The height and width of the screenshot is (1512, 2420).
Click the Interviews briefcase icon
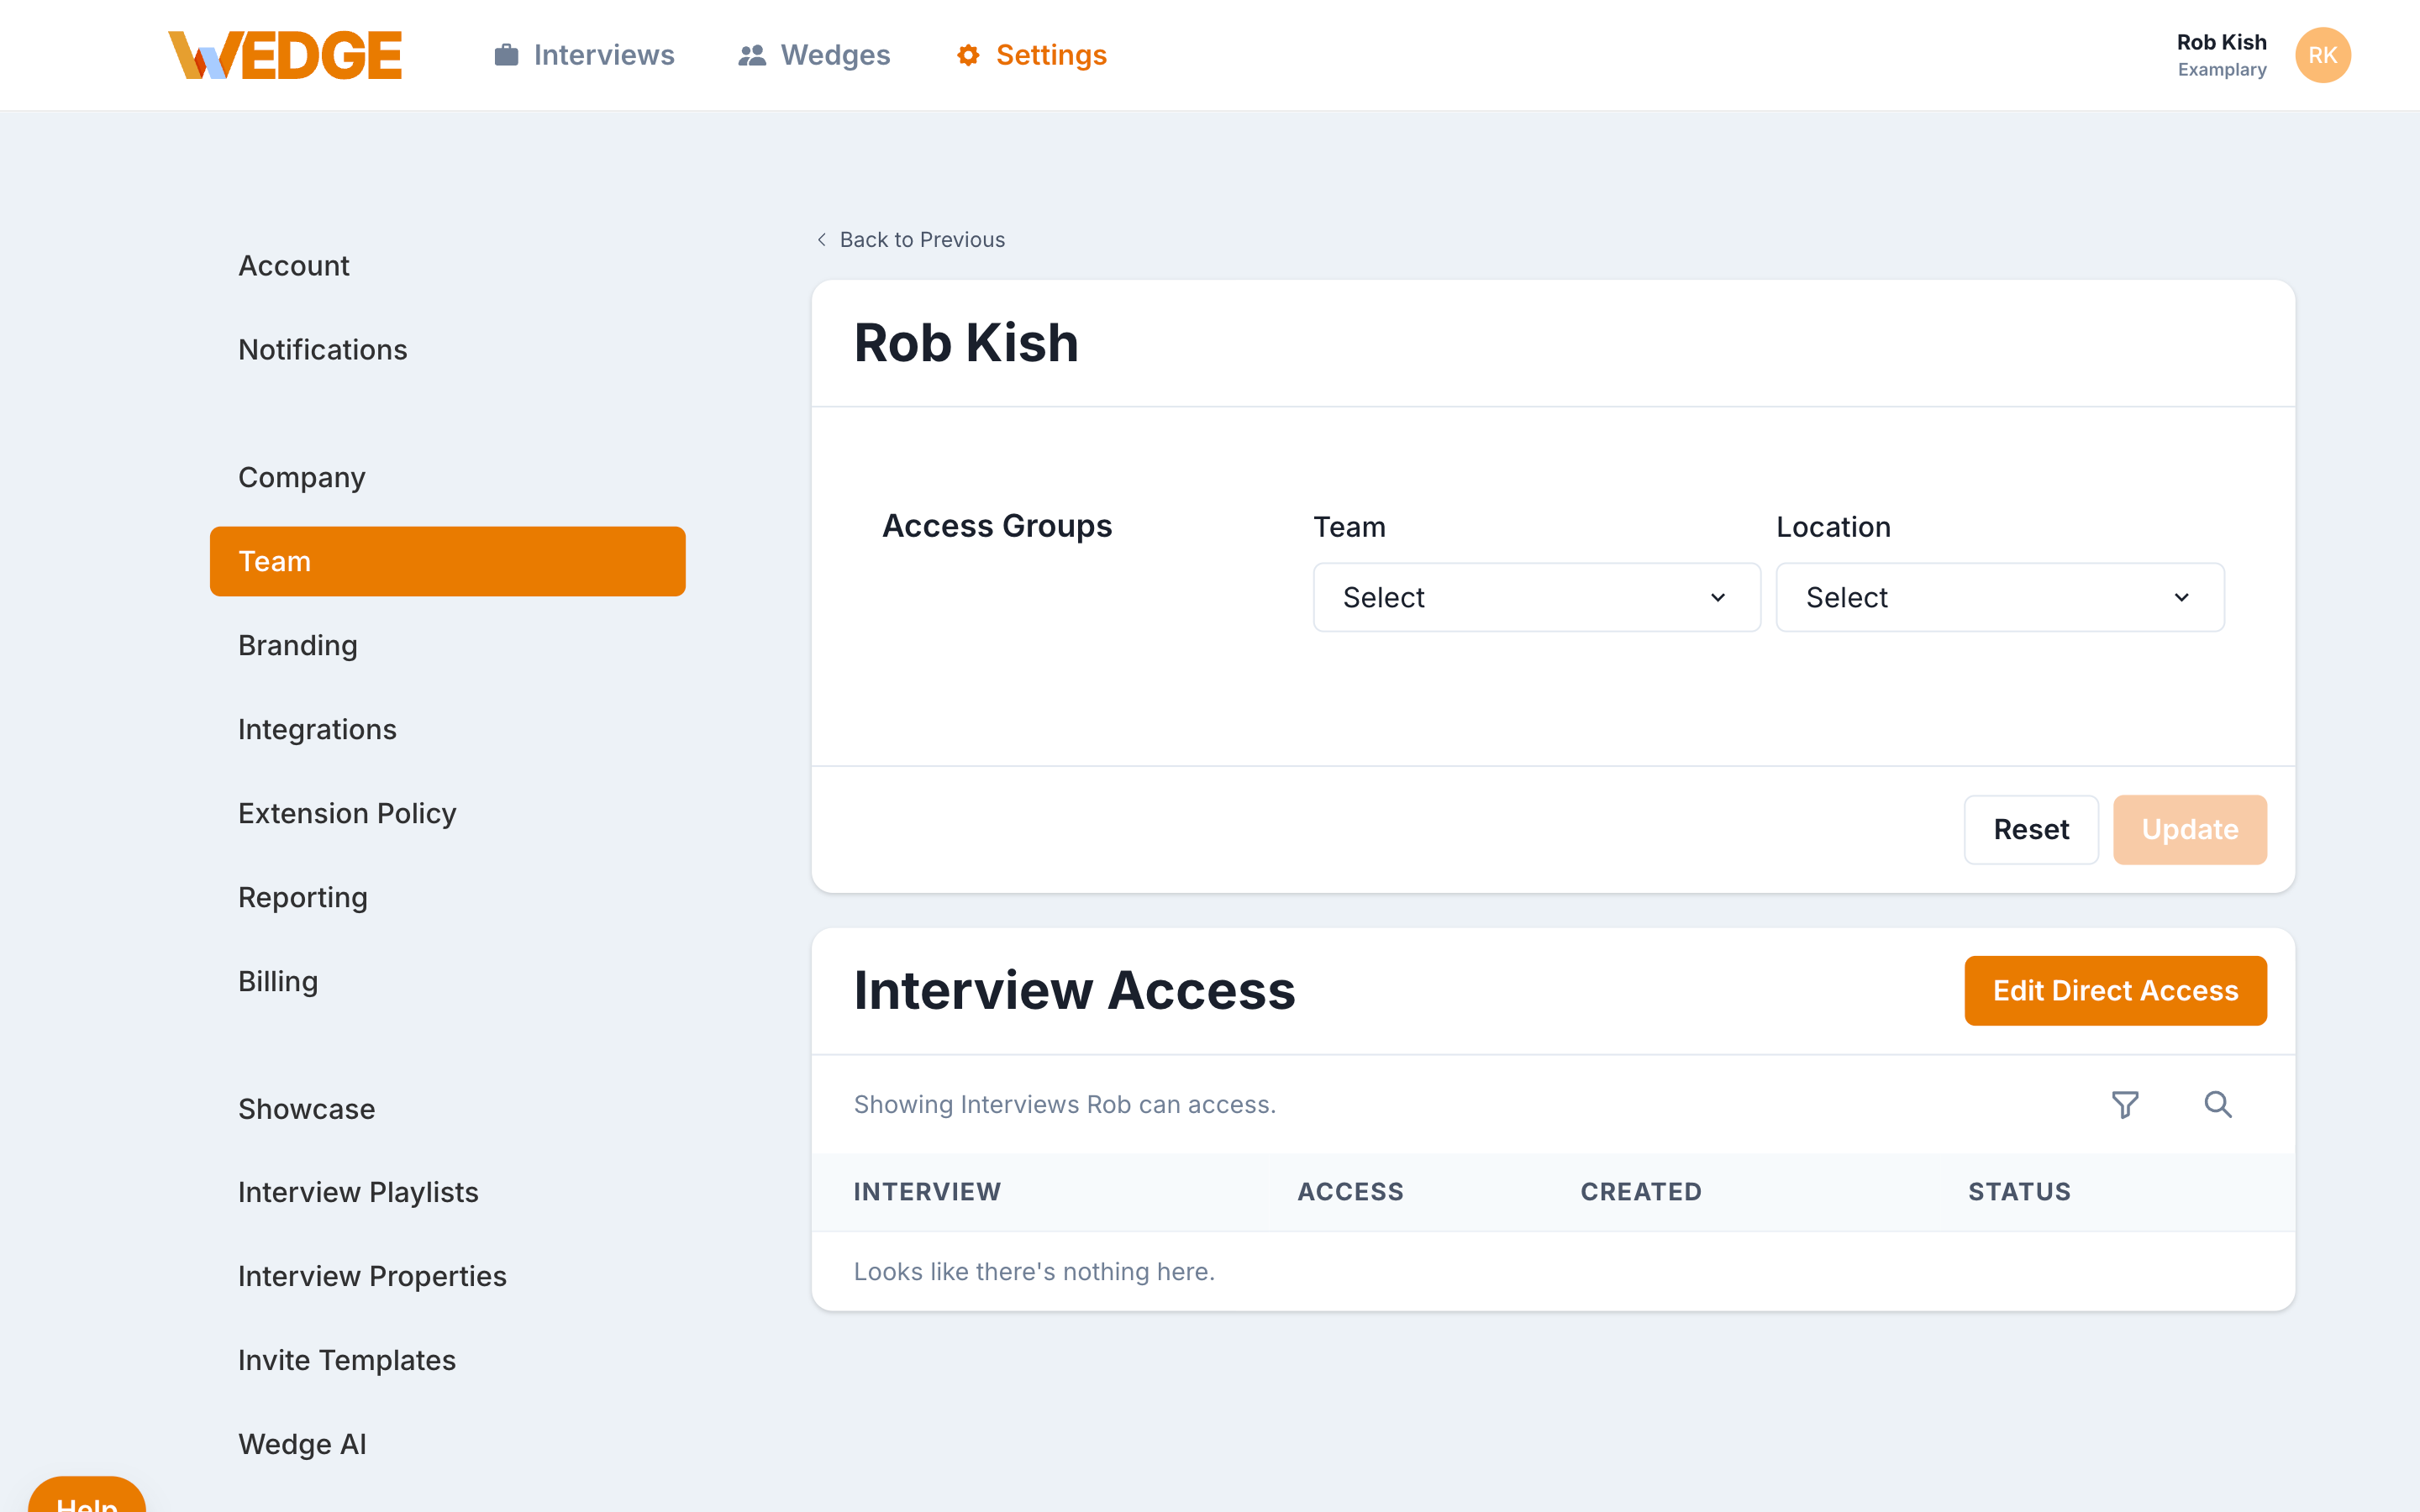coord(506,55)
